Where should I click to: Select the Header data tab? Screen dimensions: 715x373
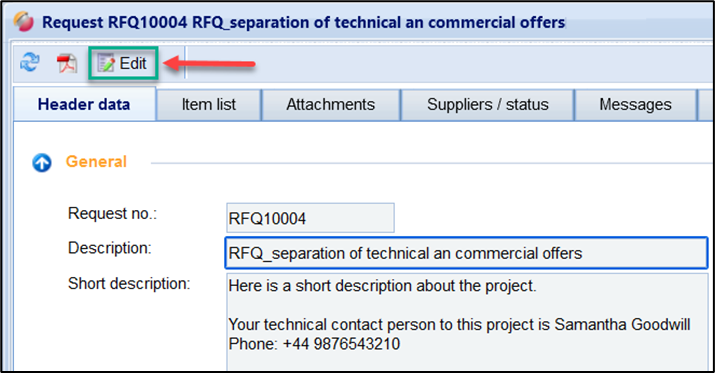pyautogui.click(x=85, y=104)
